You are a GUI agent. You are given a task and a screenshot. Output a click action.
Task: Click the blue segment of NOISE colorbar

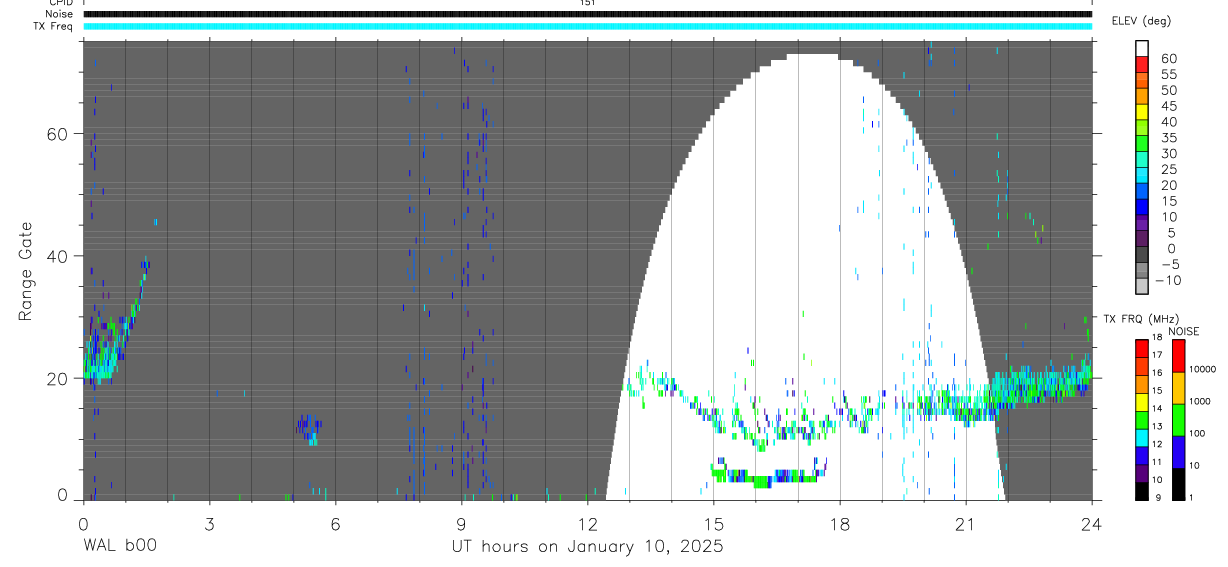pyautogui.click(x=1177, y=451)
